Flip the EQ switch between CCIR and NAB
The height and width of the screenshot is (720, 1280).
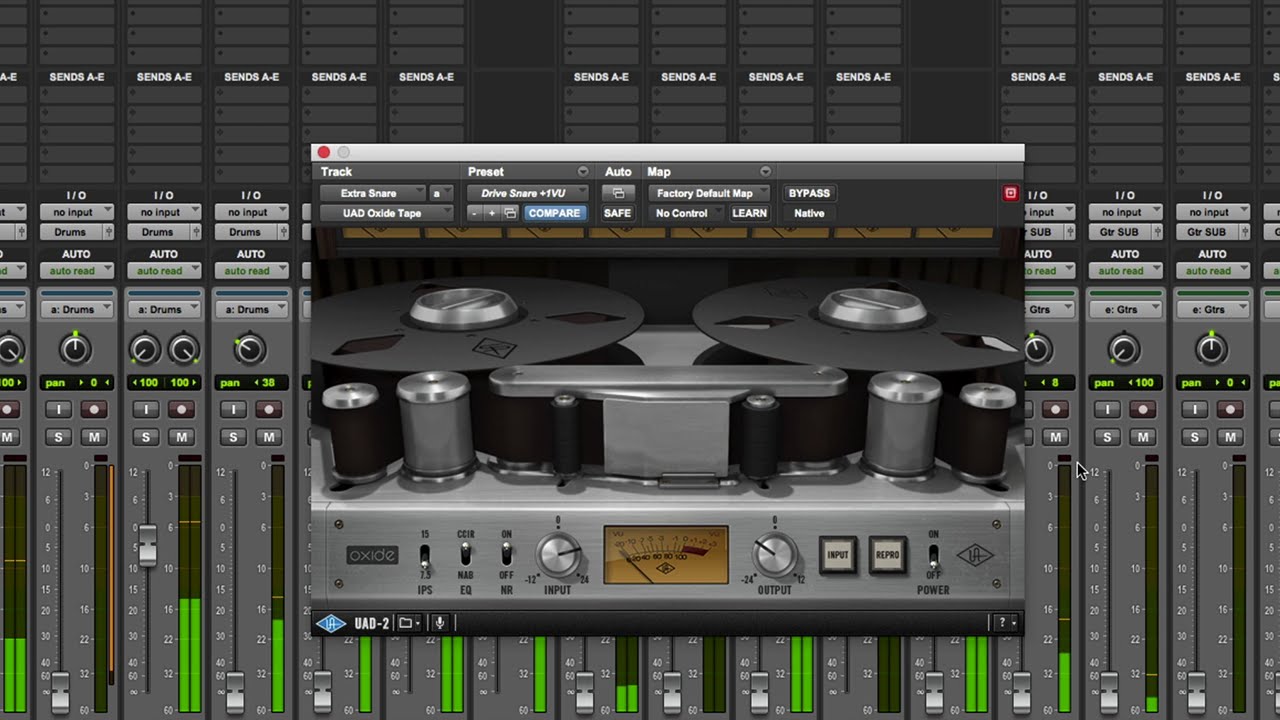465,555
